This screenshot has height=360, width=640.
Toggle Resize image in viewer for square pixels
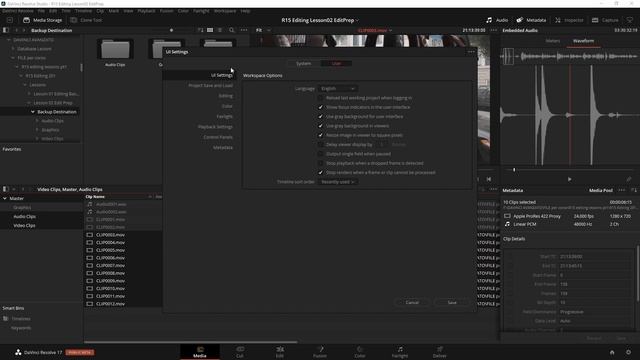(x=320, y=135)
